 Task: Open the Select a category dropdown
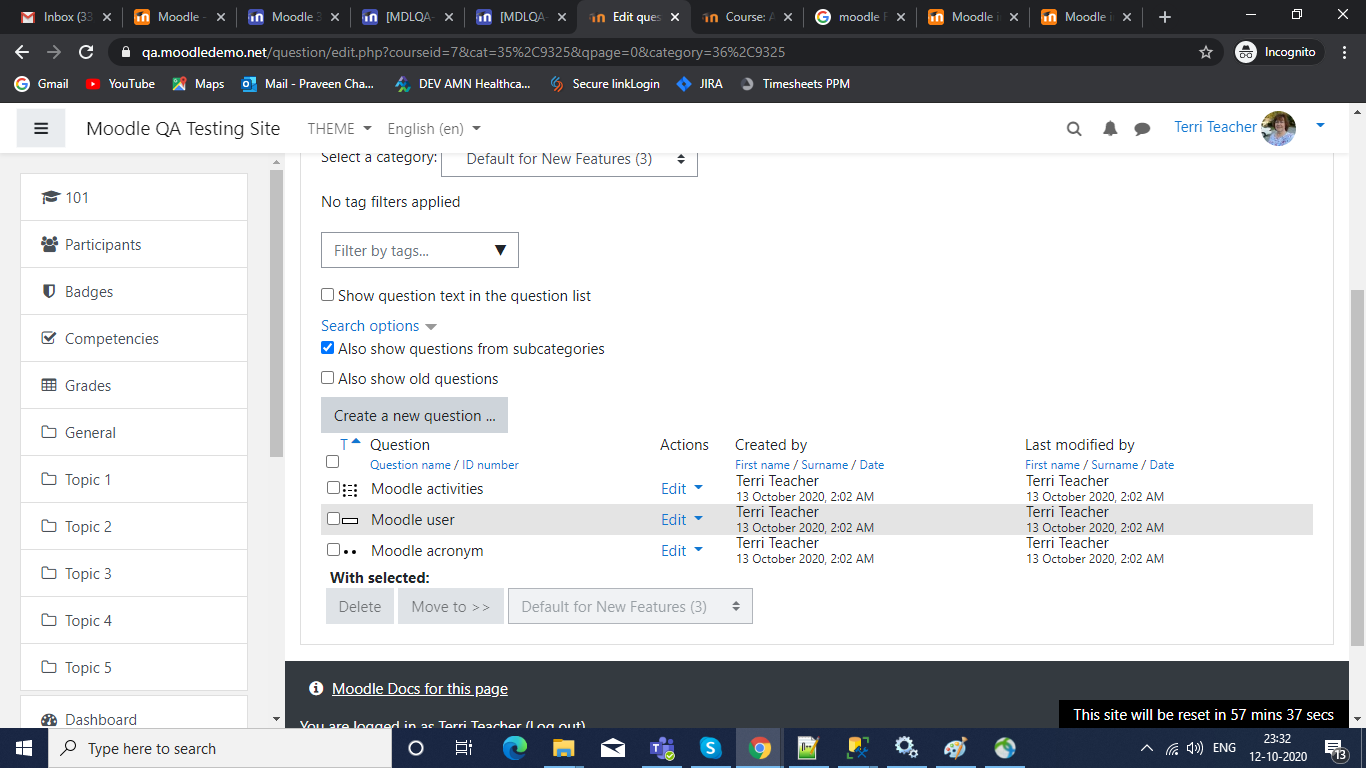tap(569, 159)
